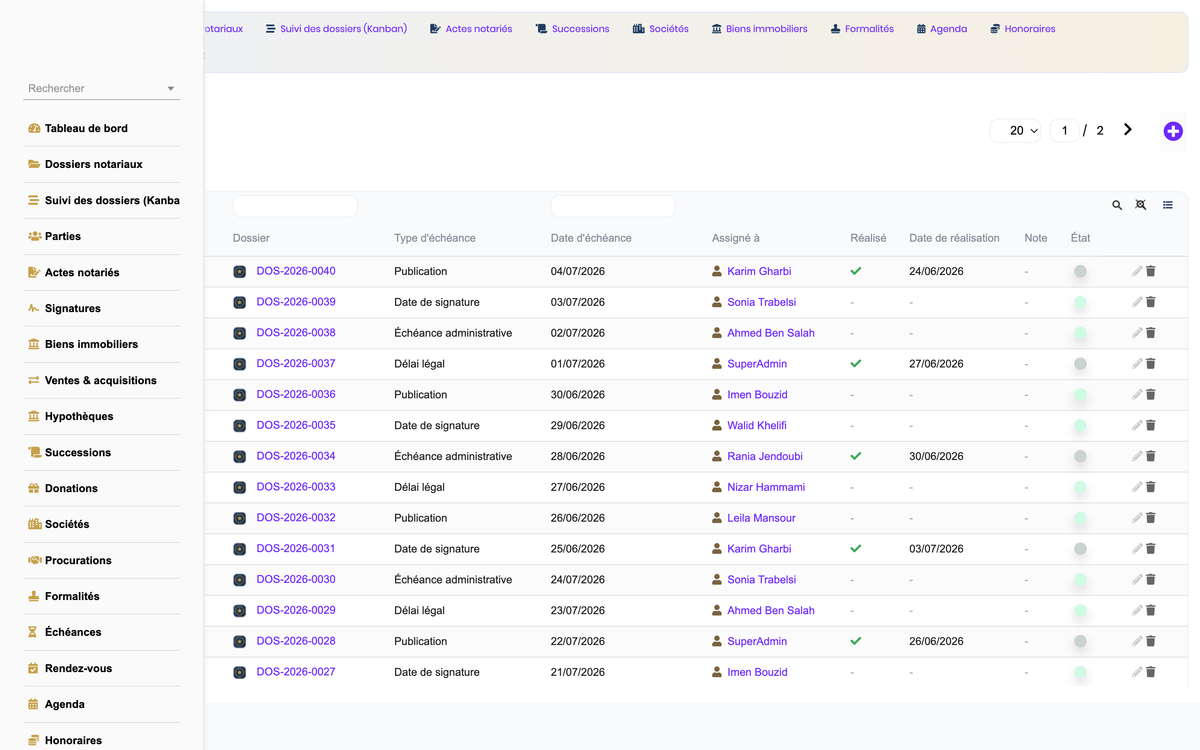Add new échéance with plus button
Viewport: 1200px width, 750px height.
(x=1173, y=131)
